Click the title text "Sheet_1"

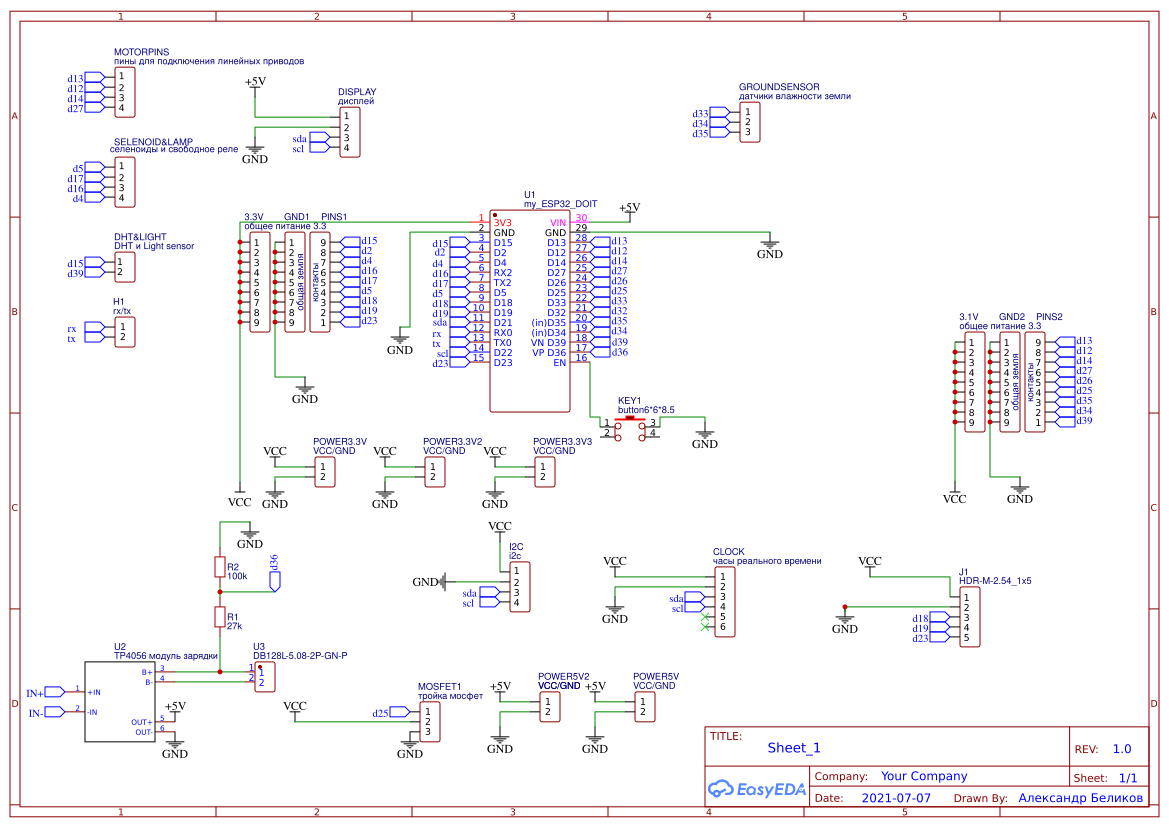click(x=794, y=748)
